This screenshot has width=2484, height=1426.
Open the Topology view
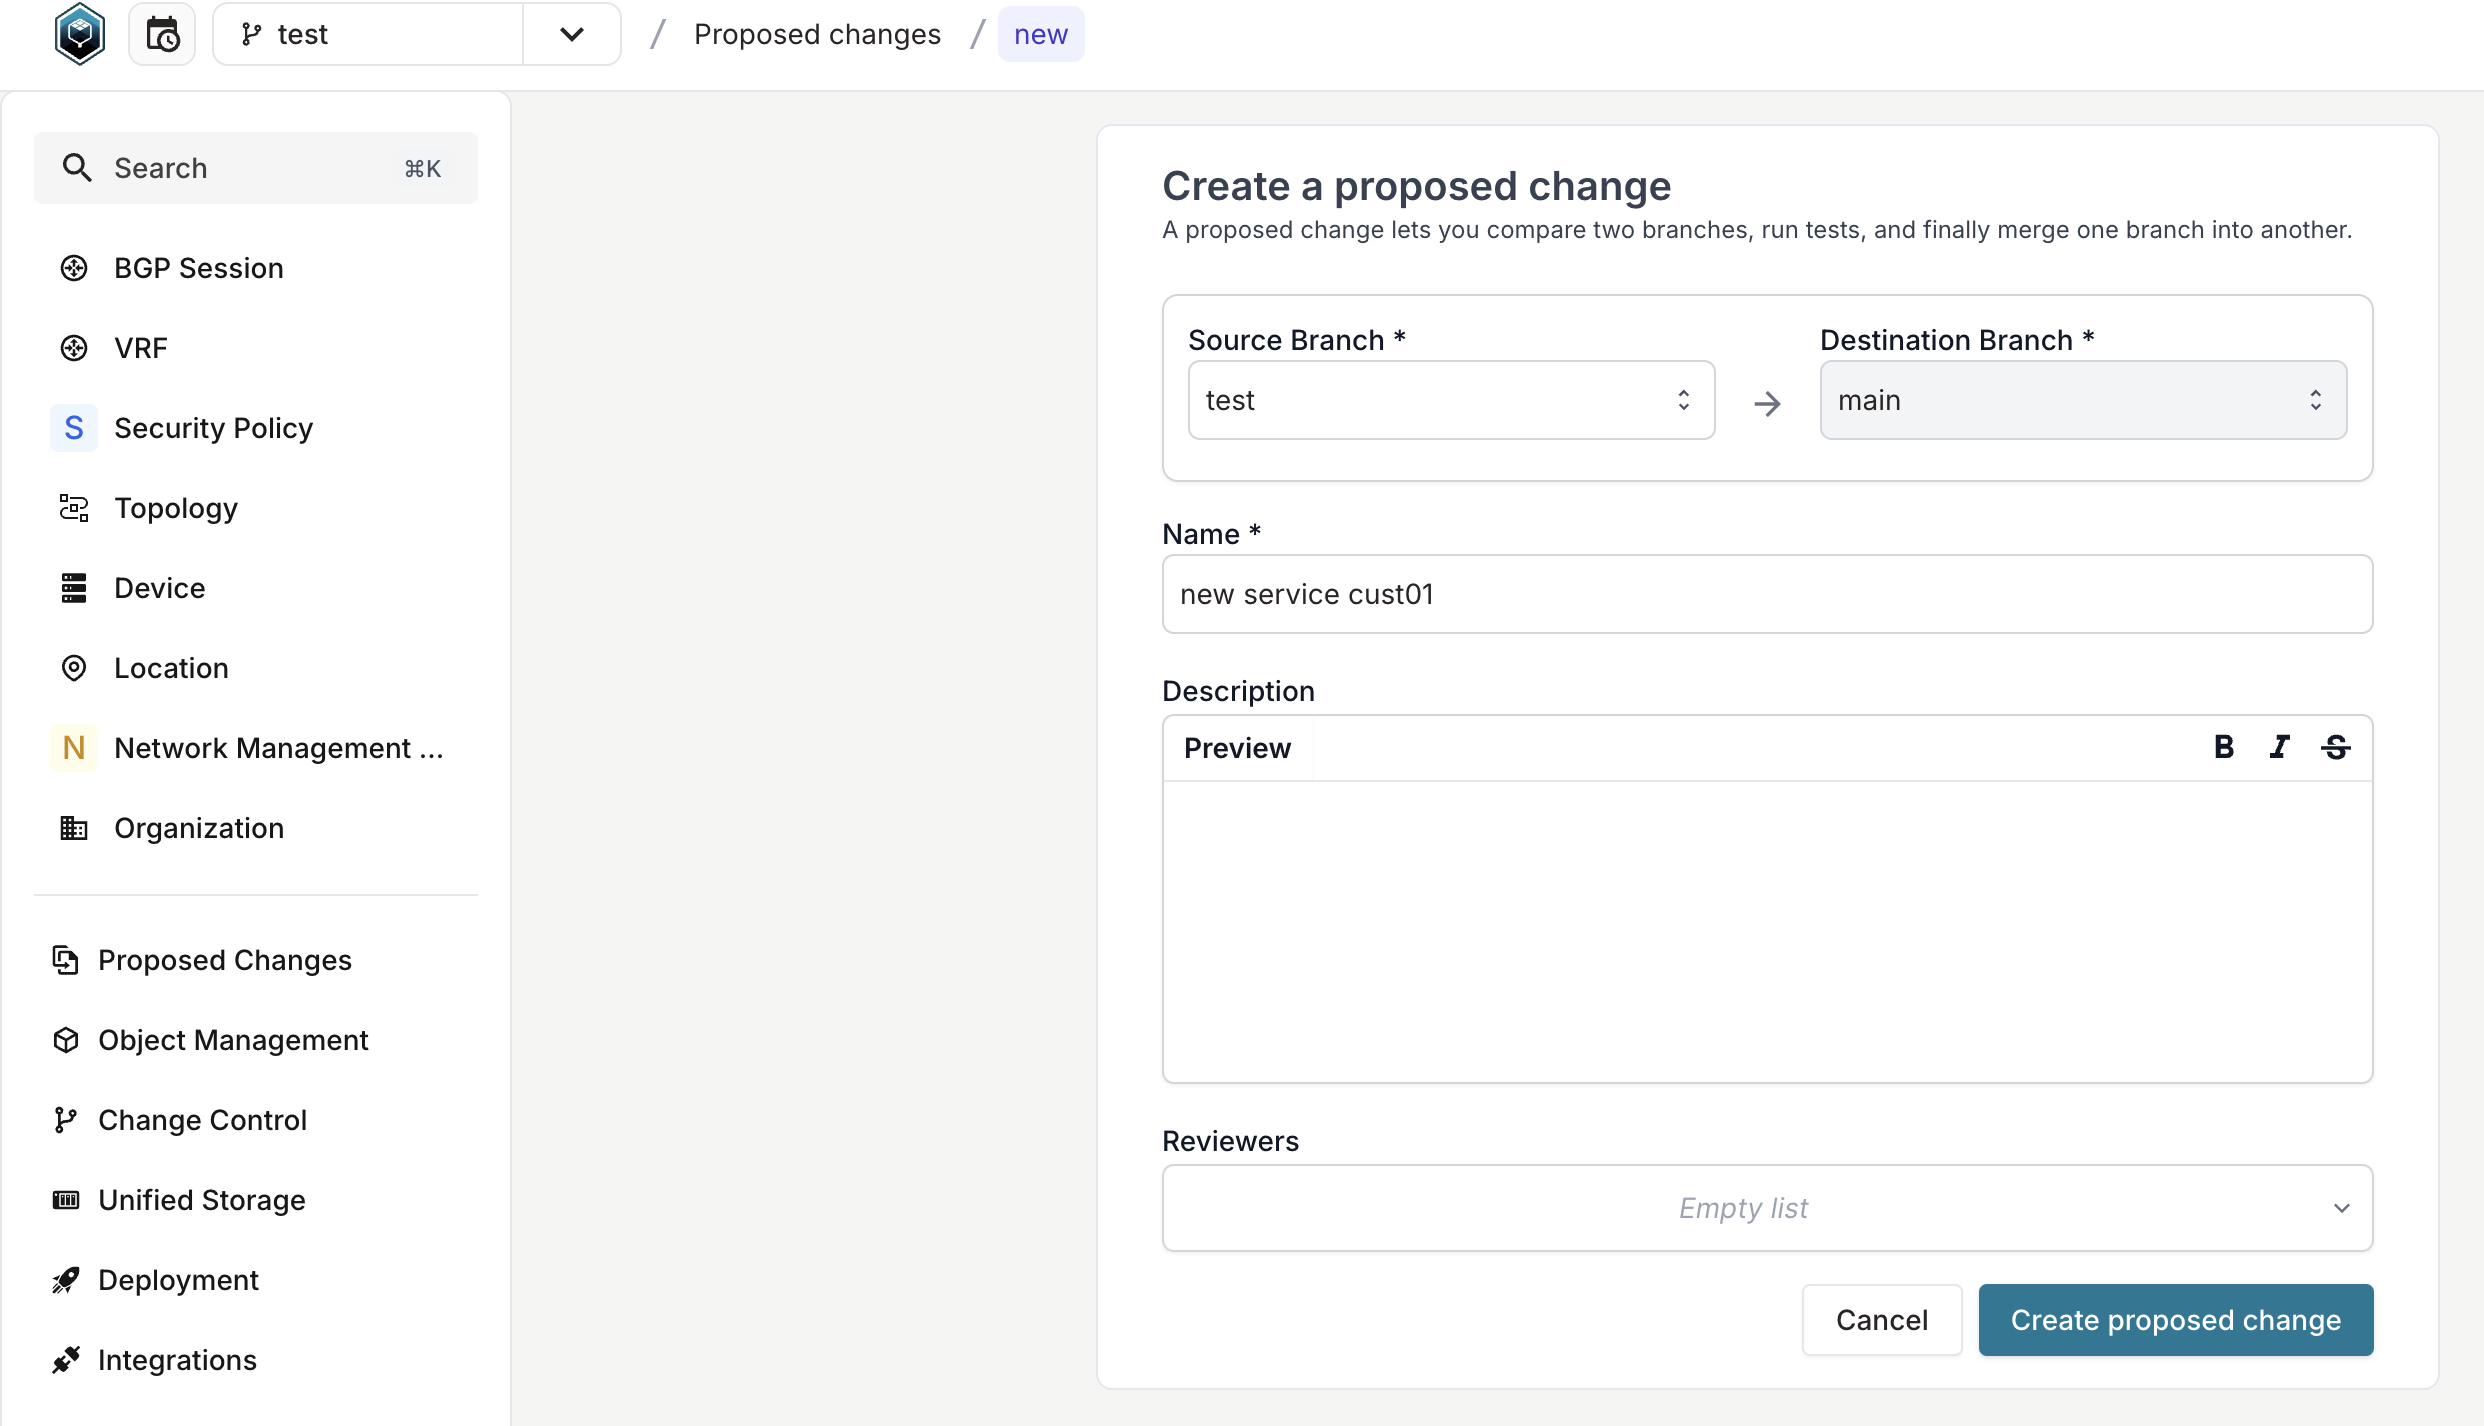tap(176, 507)
